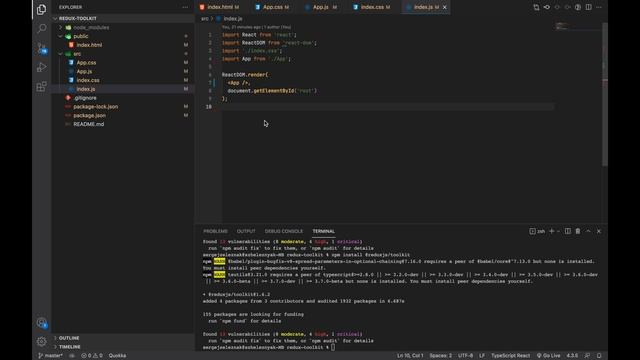Image resolution: width=640 pixels, height=360 pixels.
Task: Maximize the panel with the up chevron
Action: pos(588,231)
